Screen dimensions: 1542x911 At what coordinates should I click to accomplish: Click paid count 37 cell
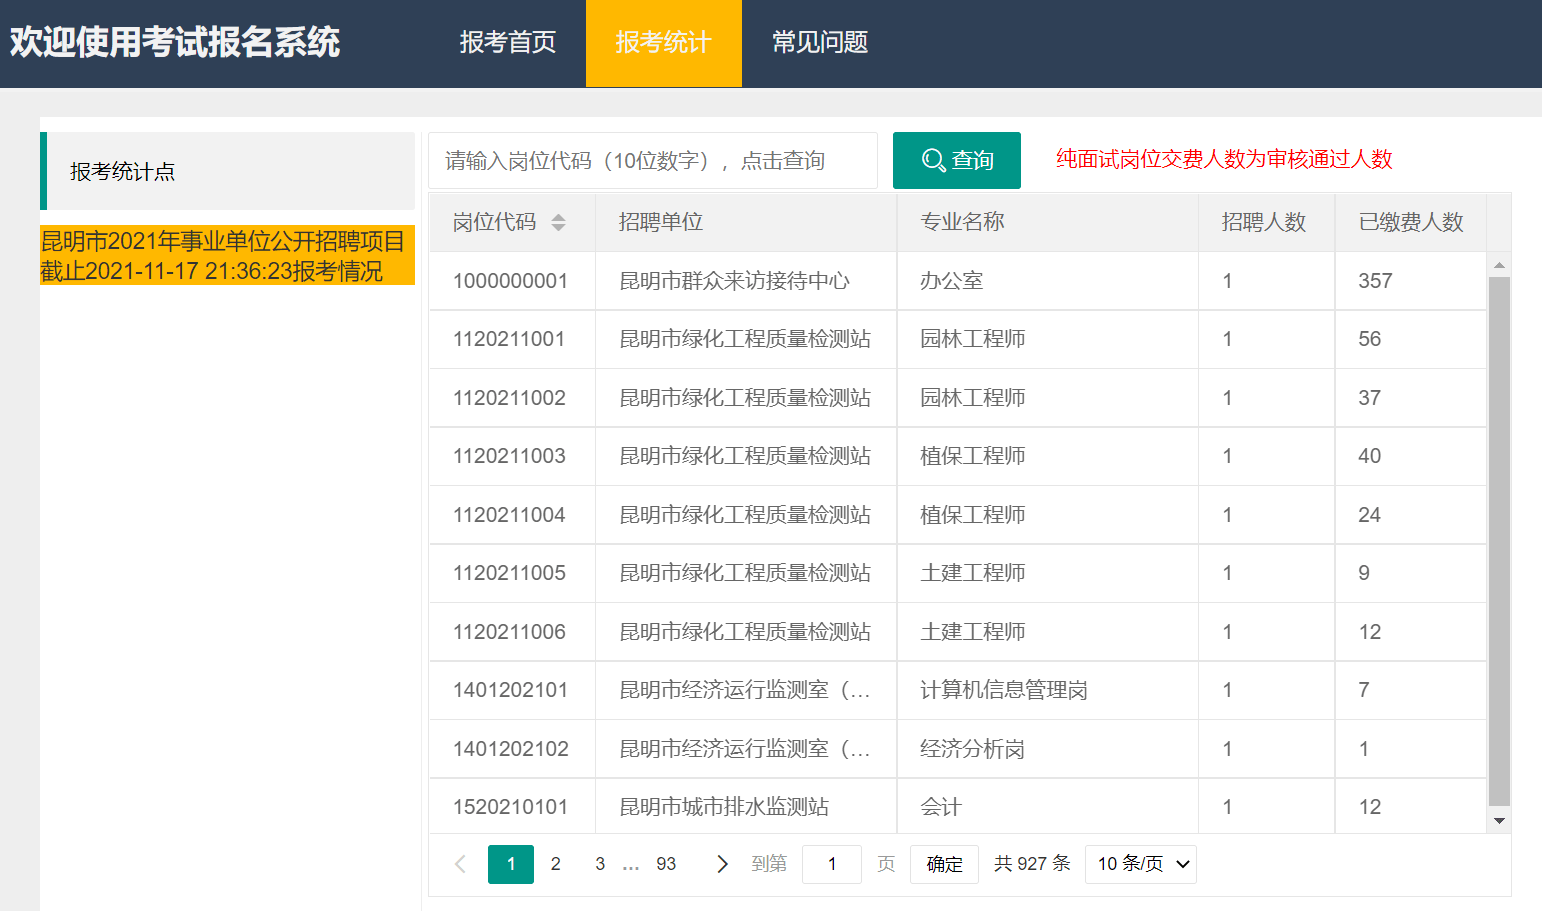coord(1411,398)
